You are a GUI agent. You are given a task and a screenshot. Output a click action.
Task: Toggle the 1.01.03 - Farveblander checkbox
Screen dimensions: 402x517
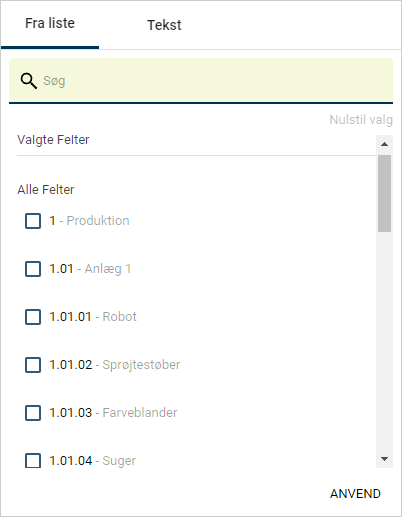pos(33,413)
